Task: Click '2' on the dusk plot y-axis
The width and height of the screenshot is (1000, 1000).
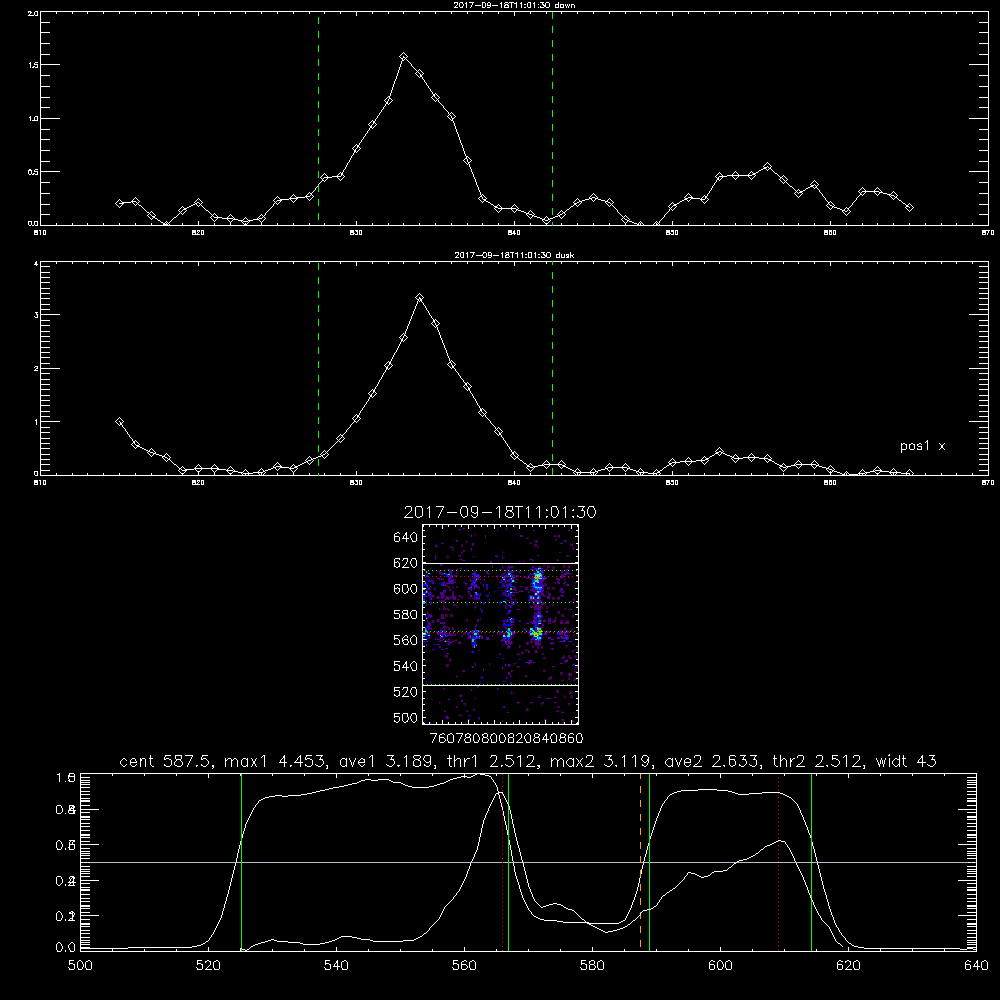Action: 36,369
